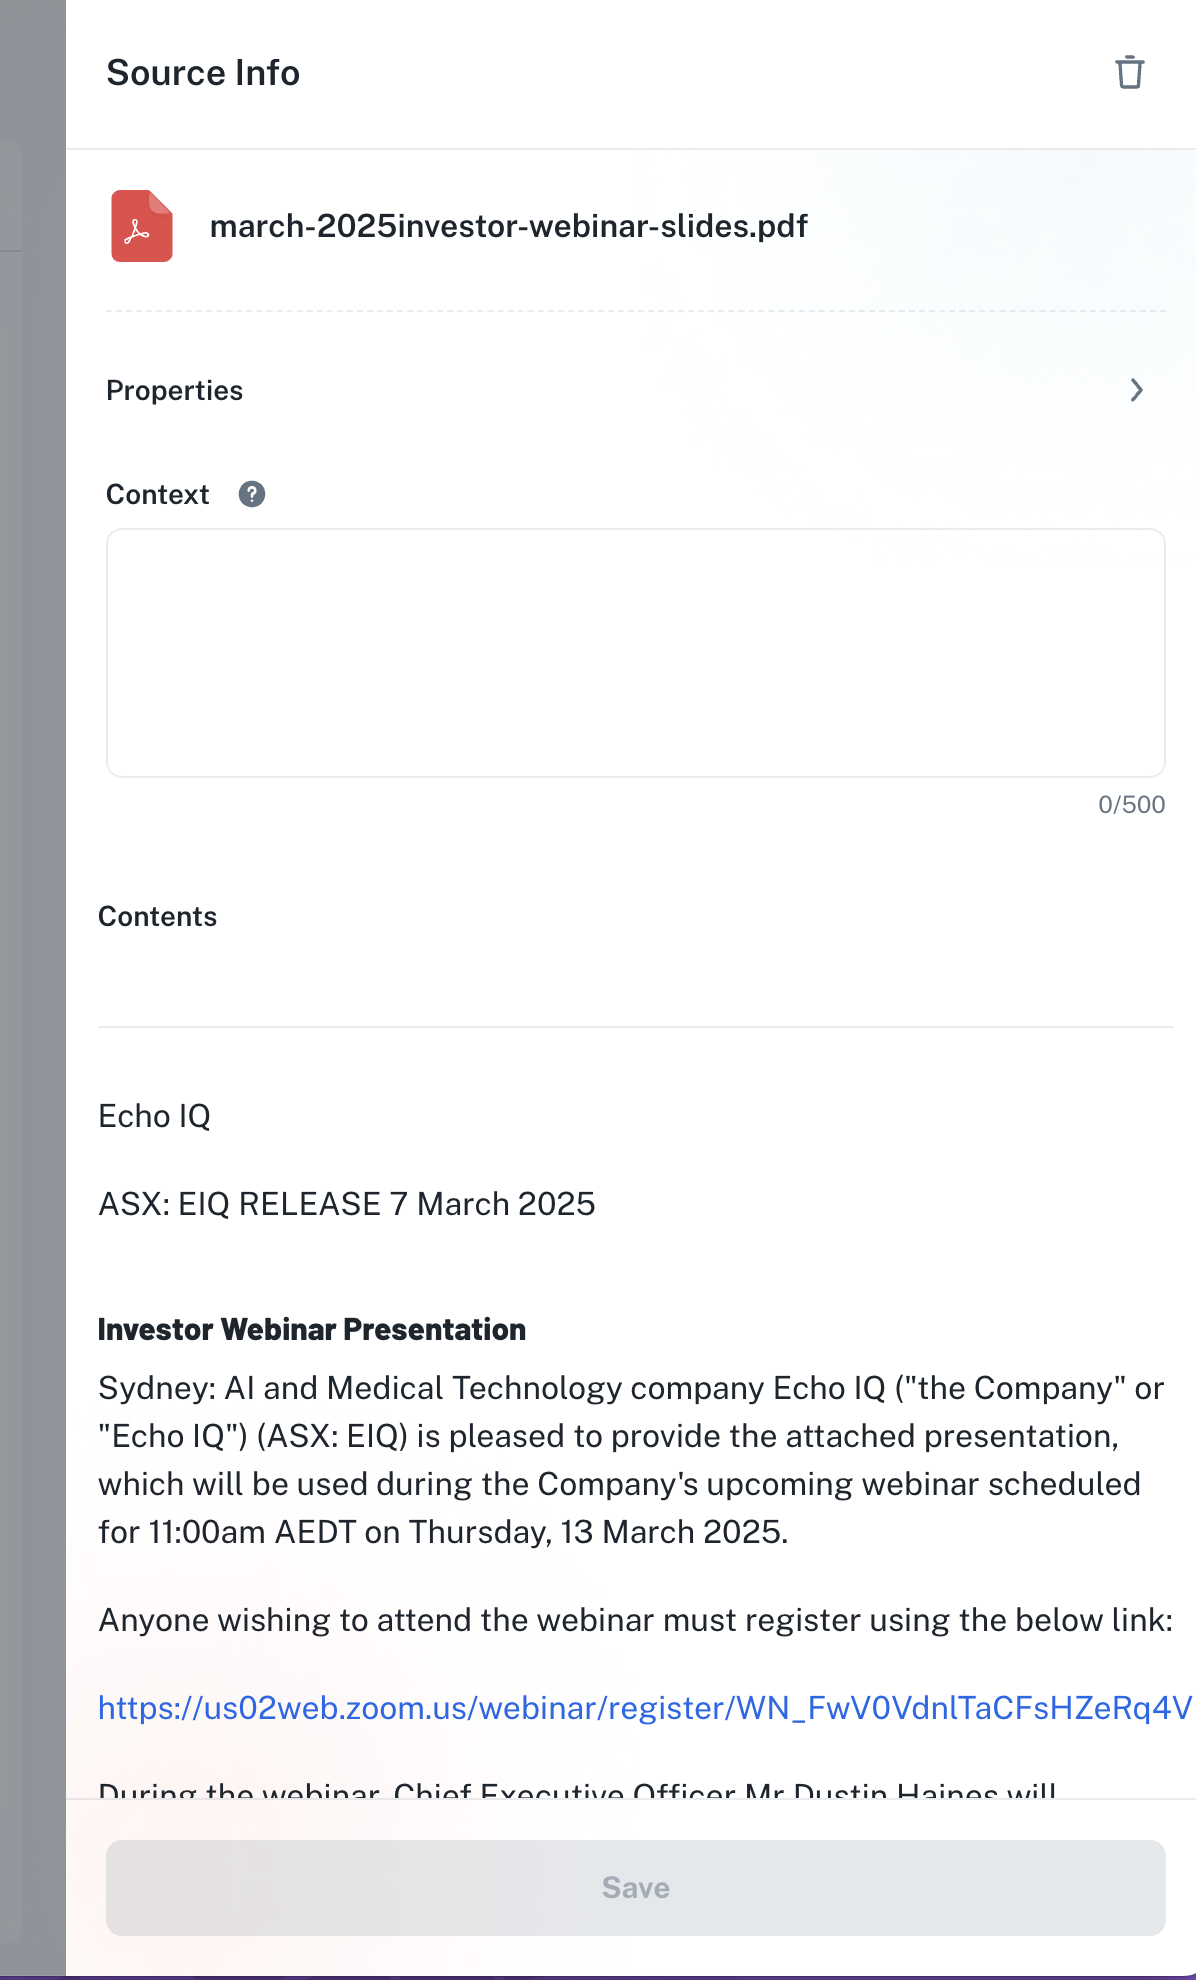Click the ASX: EIQ RELEASE date line
Image resolution: width=1196 pixels, height=1980 pixels.
click(346, 1204)
